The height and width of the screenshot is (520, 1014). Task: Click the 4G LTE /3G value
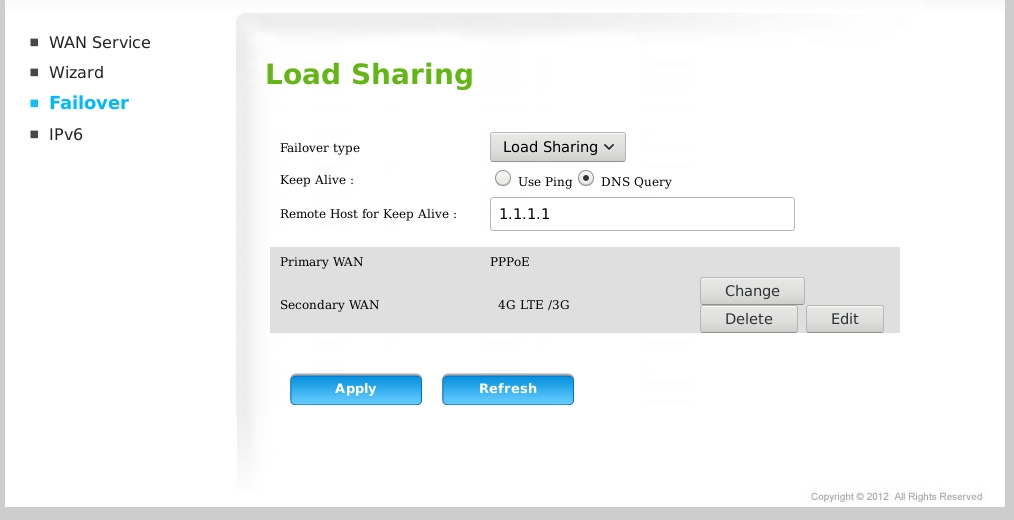[x=534, y=305]
